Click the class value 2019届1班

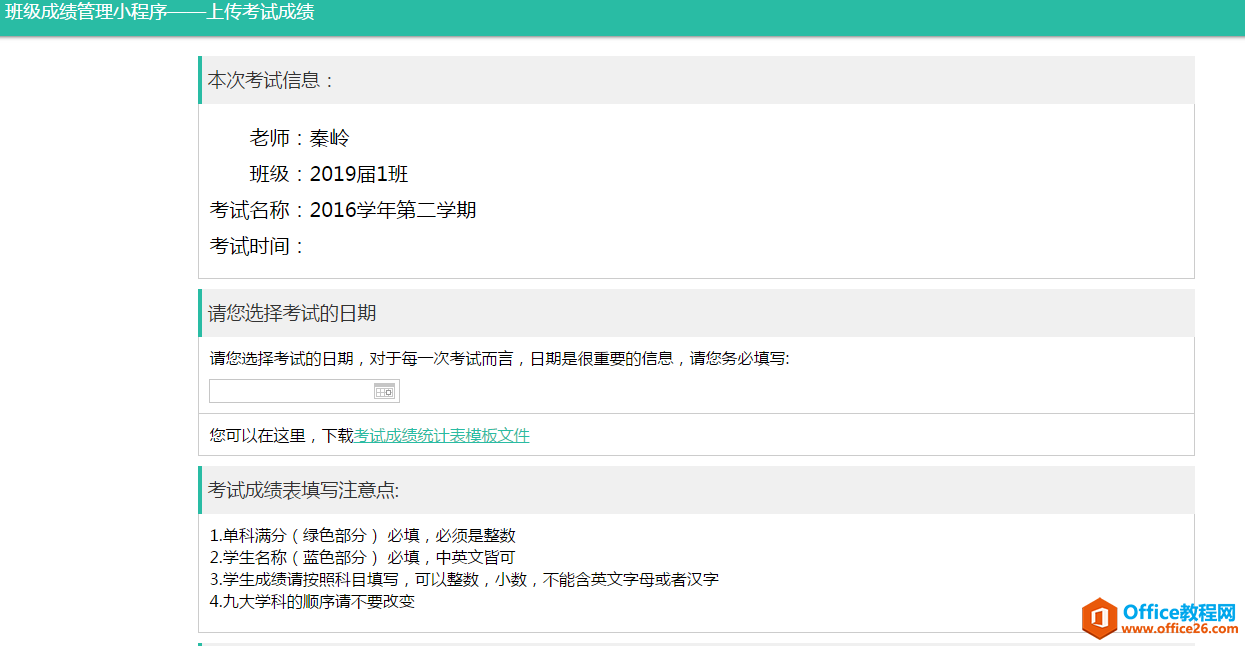coord(359,175)
